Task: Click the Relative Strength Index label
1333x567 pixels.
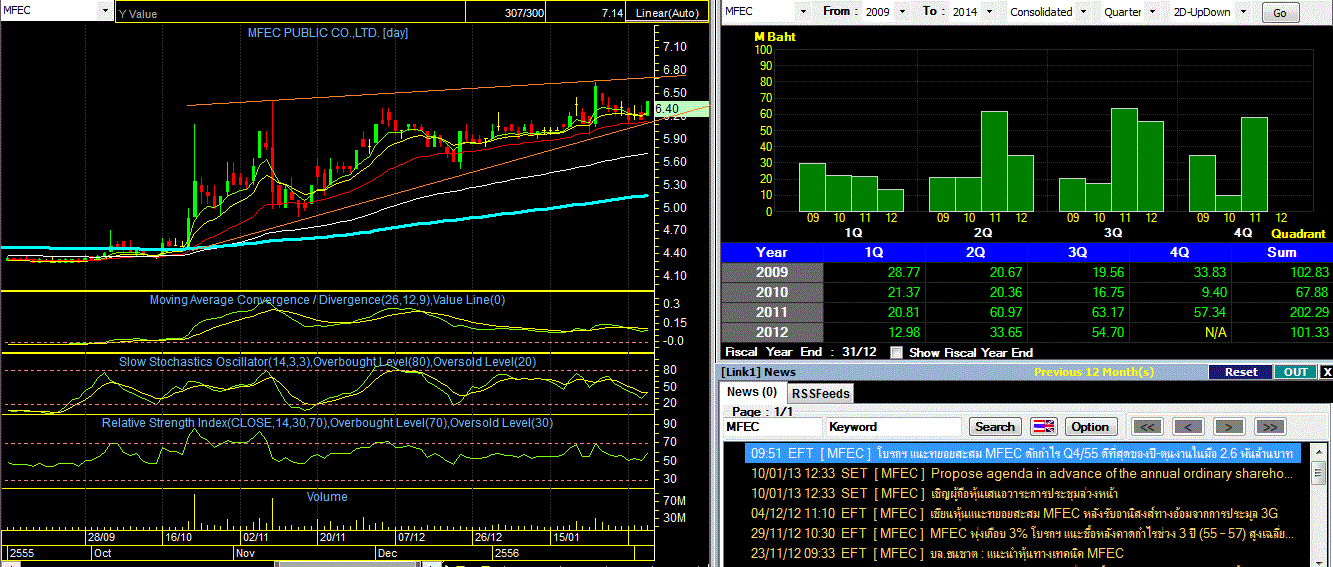Action: [x=327, y=423]
